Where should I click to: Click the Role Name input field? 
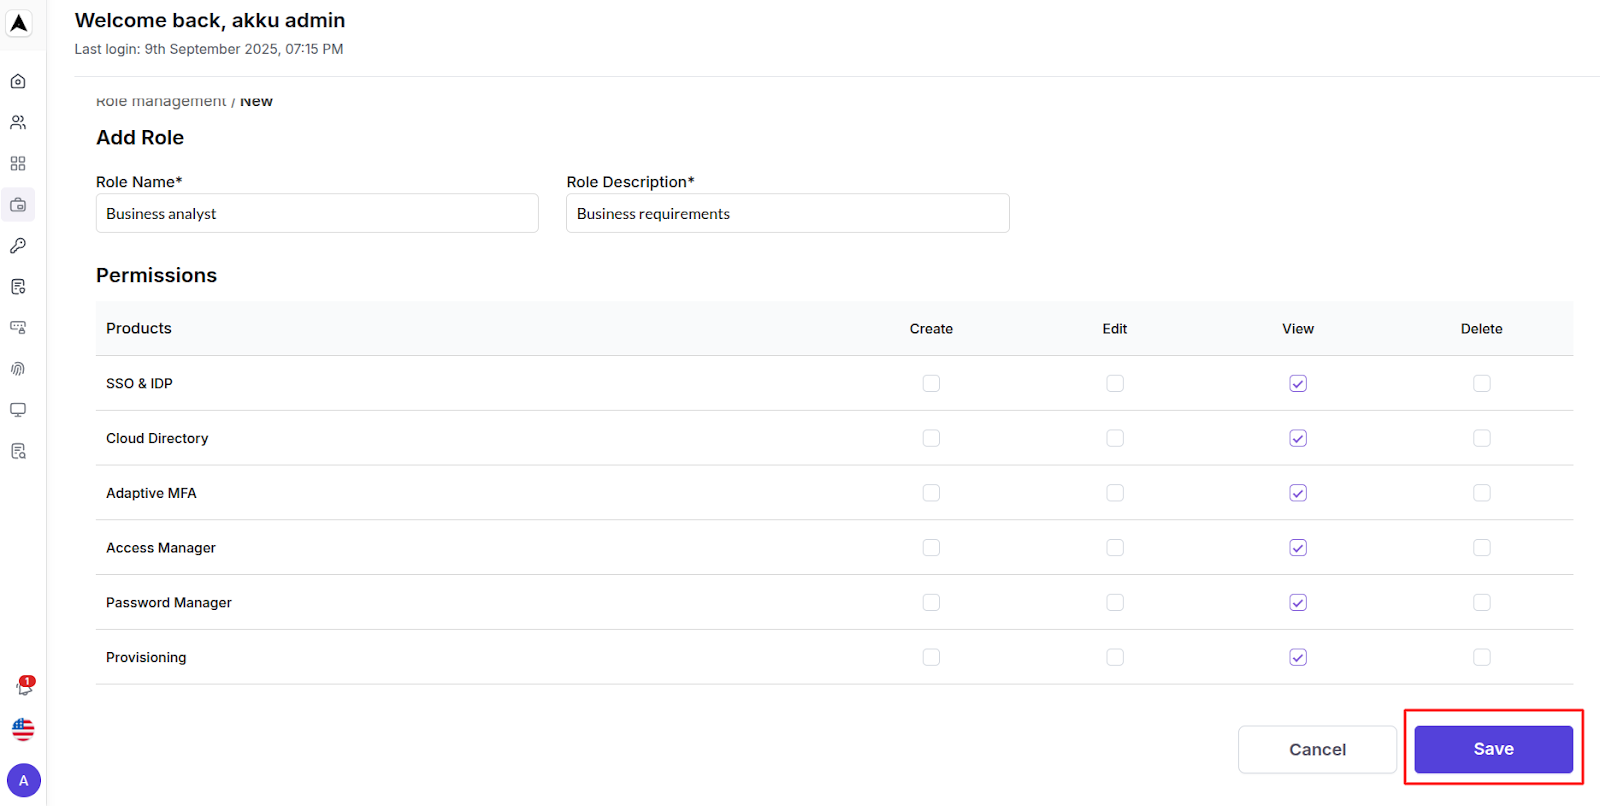(x=316, y=213)
